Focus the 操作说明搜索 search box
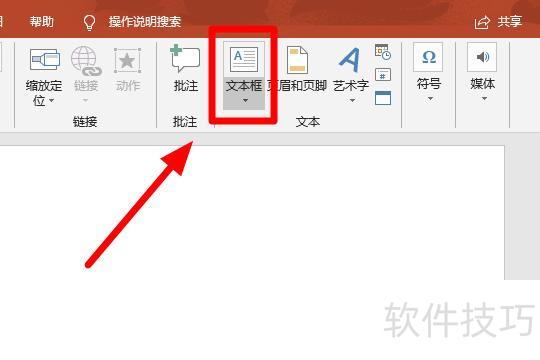540x360 pixels. tap(145, 22)
